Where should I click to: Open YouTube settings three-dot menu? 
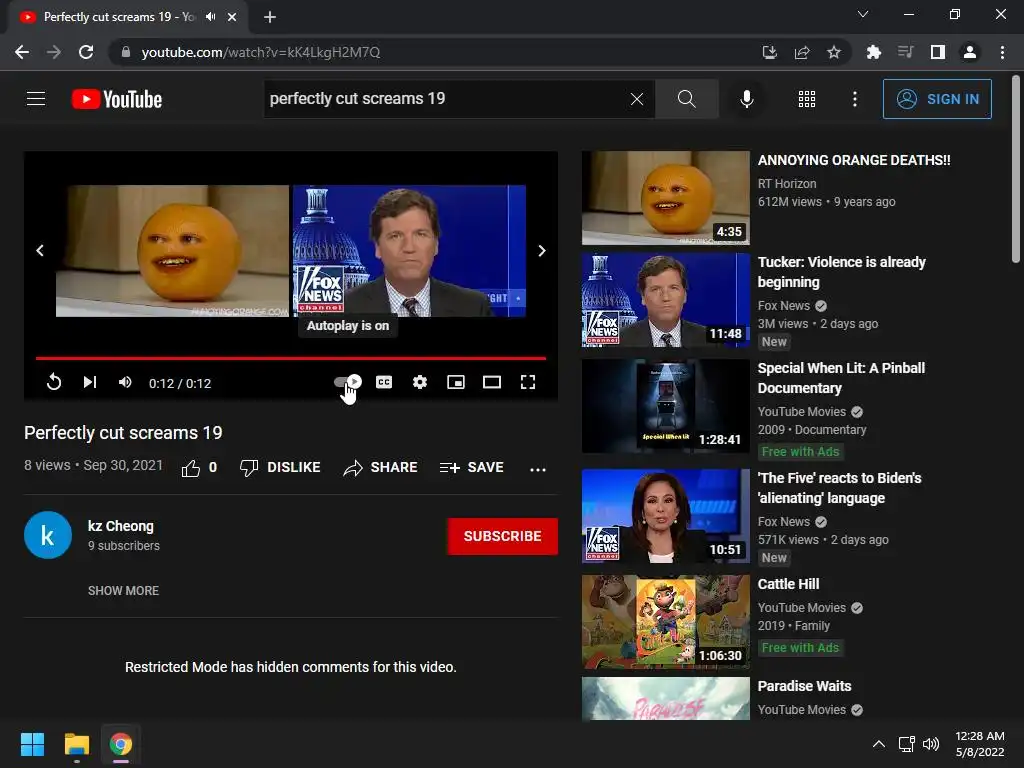[855, 99]
